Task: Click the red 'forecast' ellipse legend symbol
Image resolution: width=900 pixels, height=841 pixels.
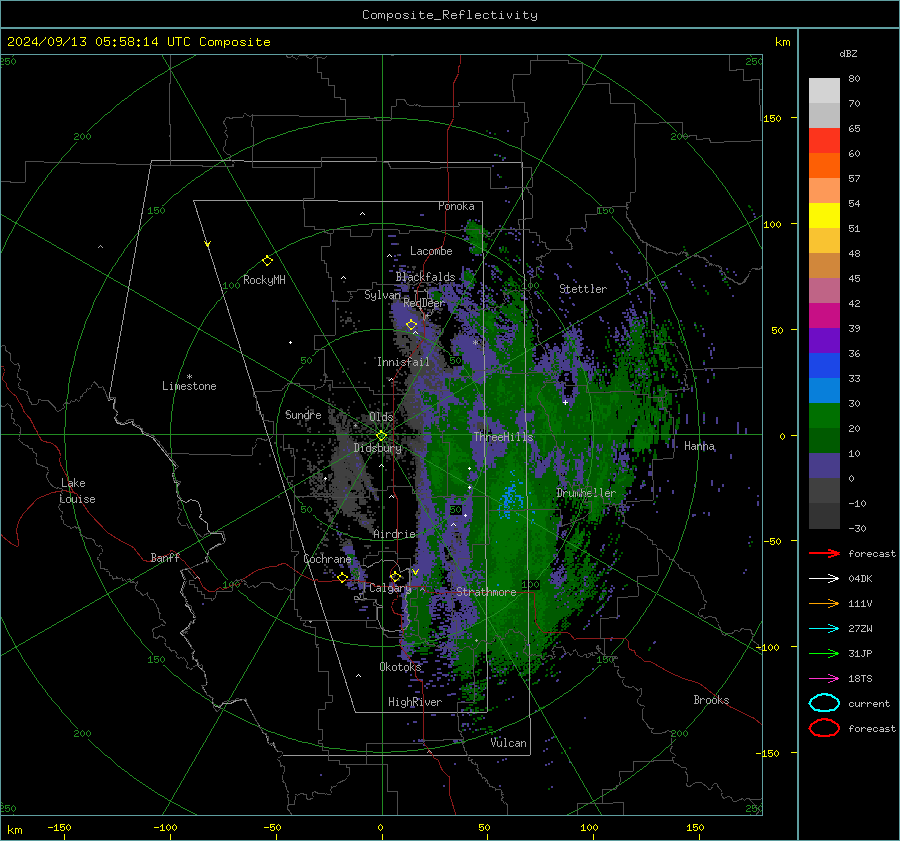Action: [824, 728]
